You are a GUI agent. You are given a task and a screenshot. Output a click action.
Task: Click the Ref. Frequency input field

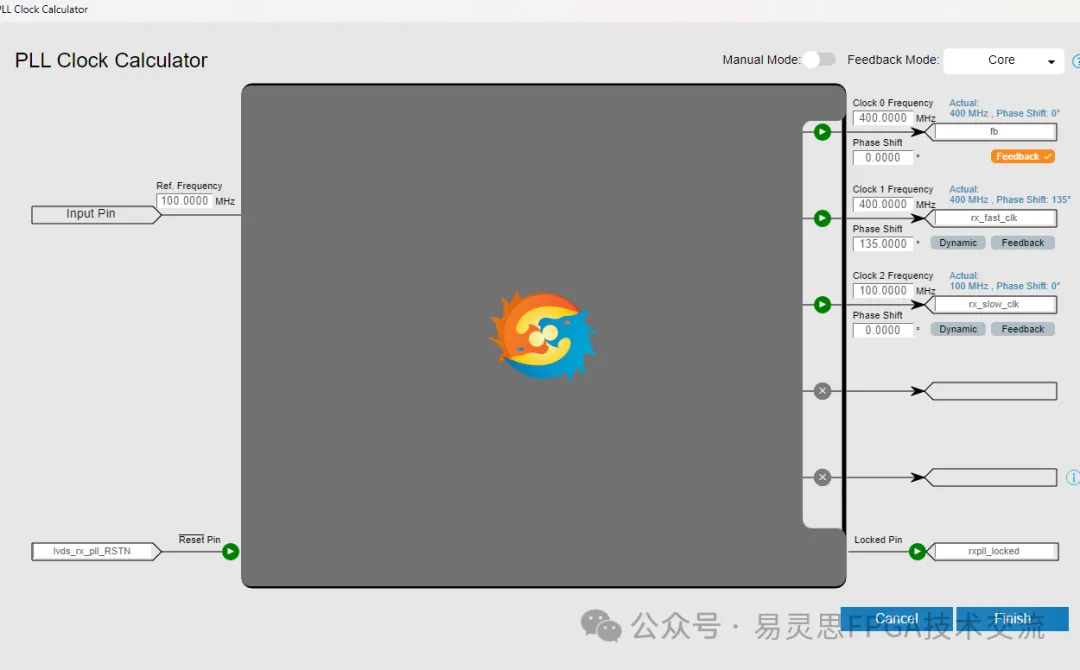[184, 201]
